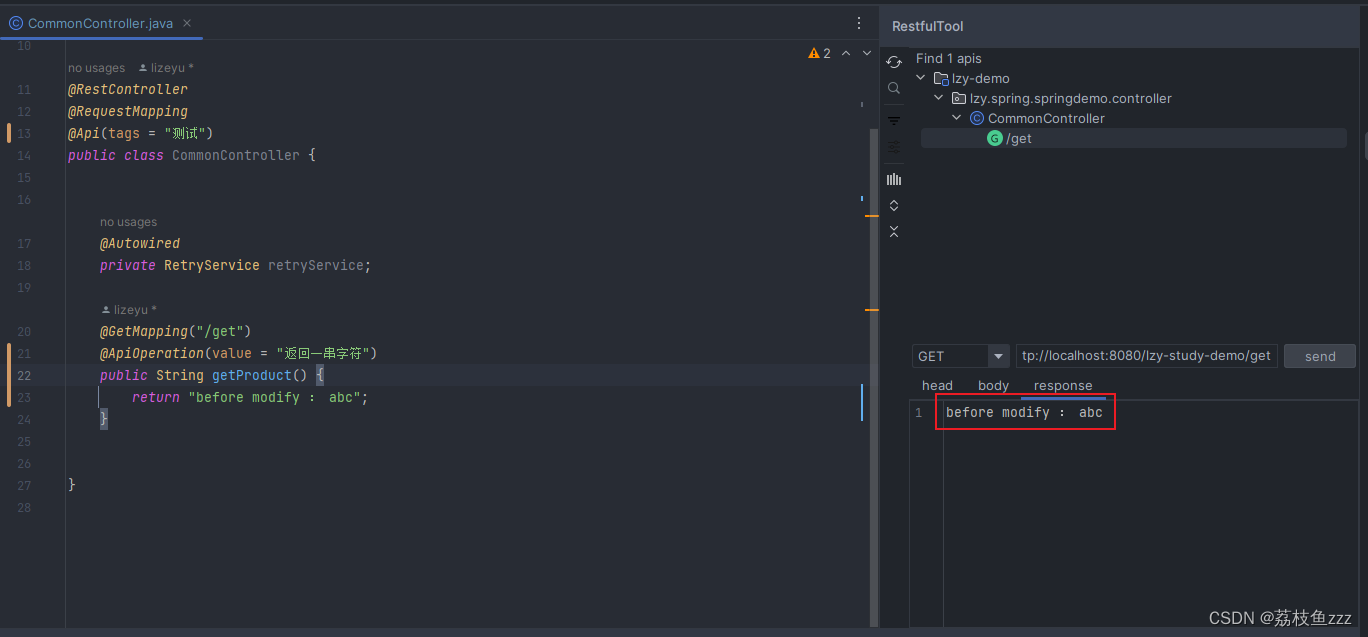Click author hint 'lizeyu *' above @RestController
1368x637 pixels.
point(166,68)
